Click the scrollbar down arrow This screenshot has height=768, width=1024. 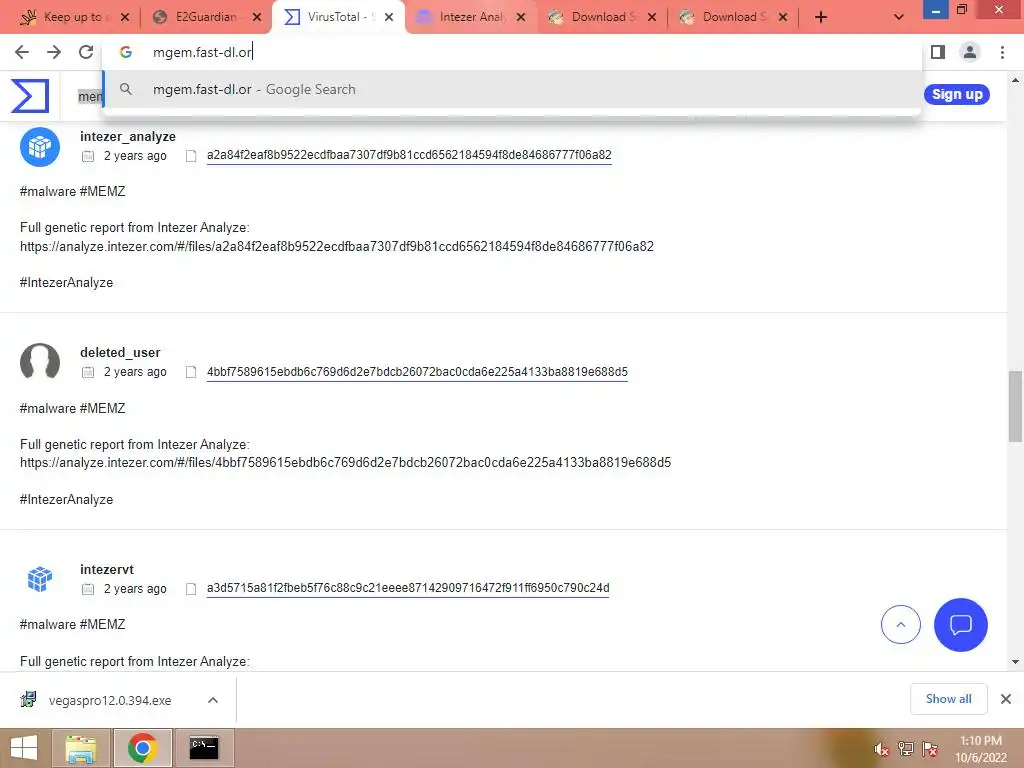pos(1015,662)
